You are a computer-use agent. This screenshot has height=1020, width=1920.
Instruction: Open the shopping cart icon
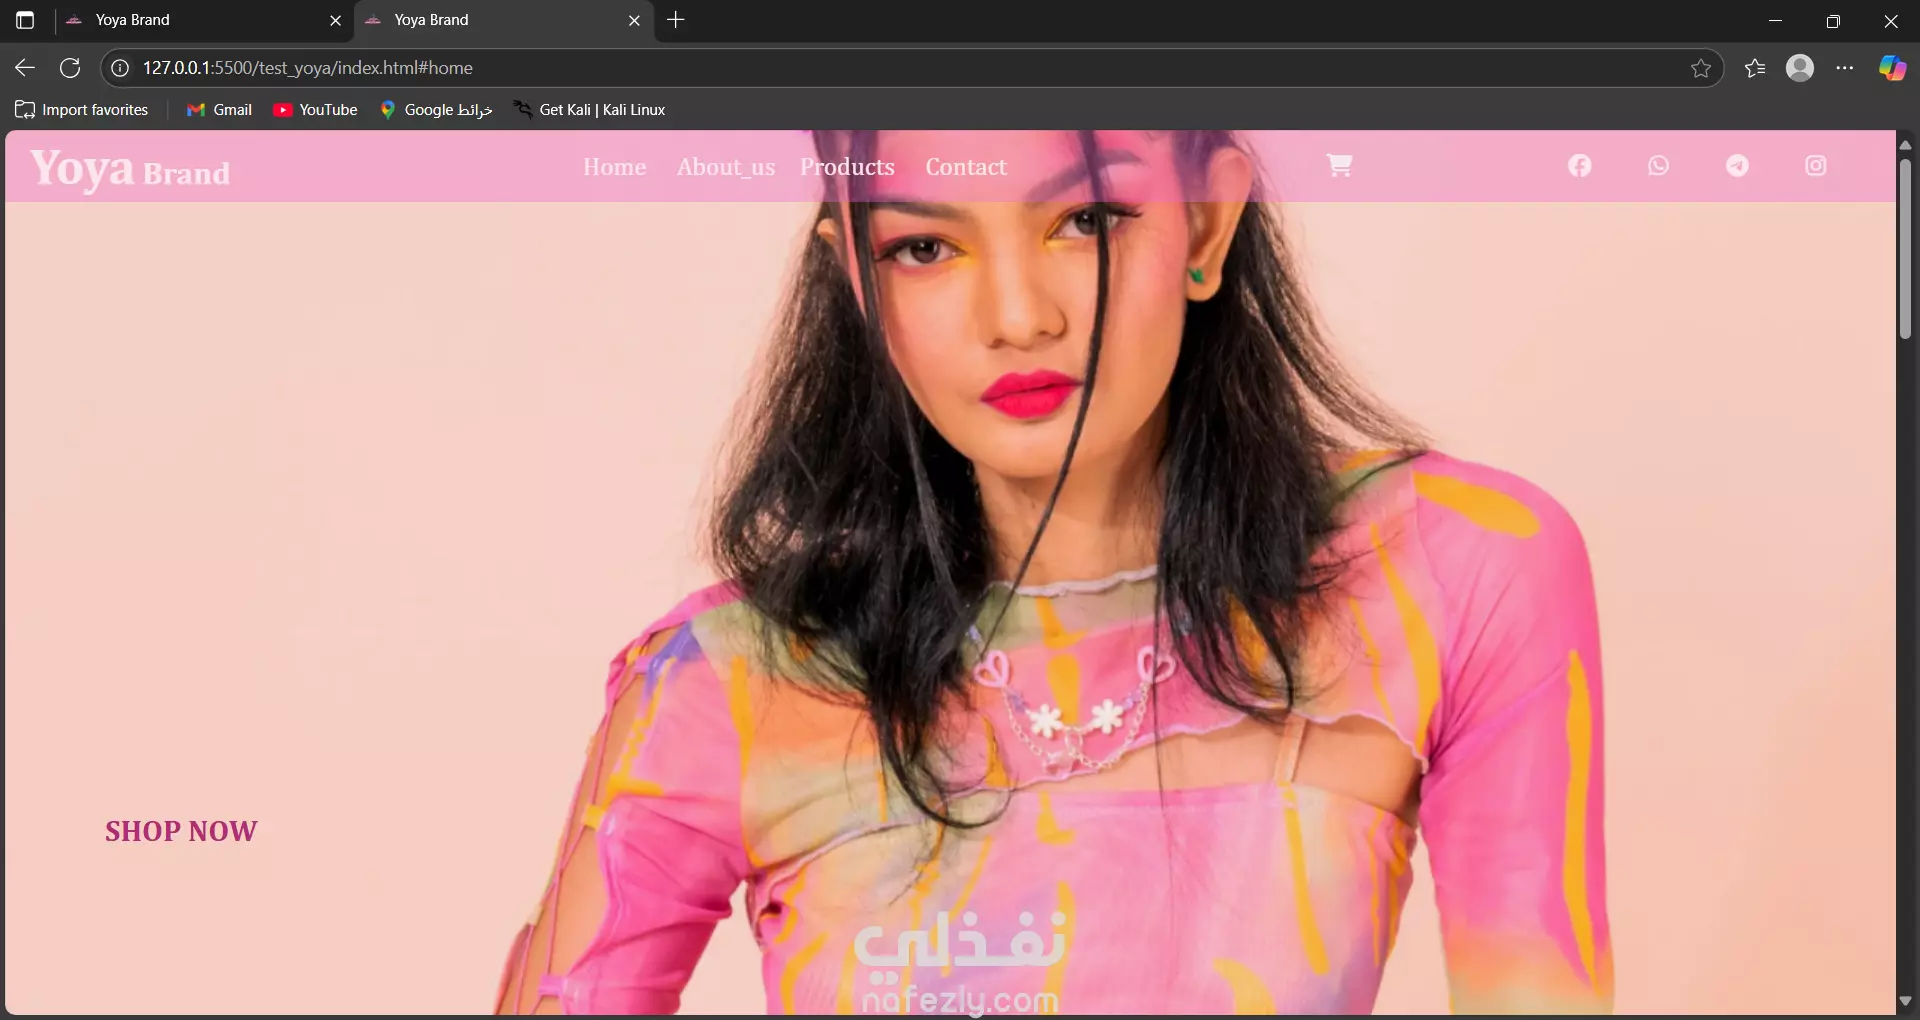point(1339,165)
